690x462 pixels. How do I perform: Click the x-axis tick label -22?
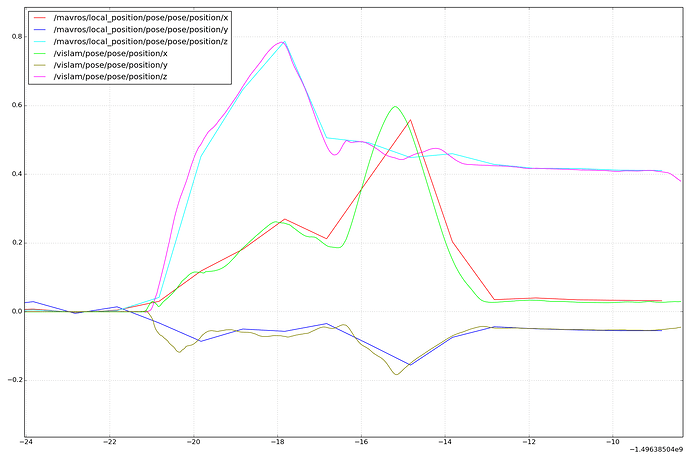tap(110, 442)
